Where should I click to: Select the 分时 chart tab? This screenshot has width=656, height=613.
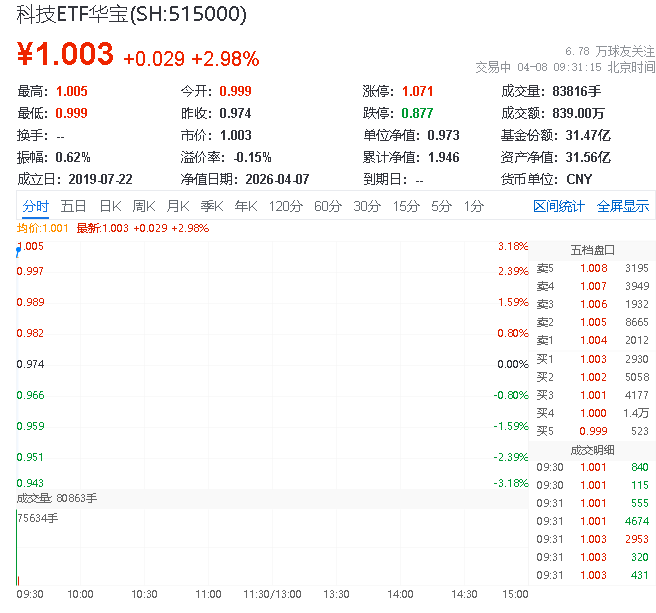tap(36, 206)
